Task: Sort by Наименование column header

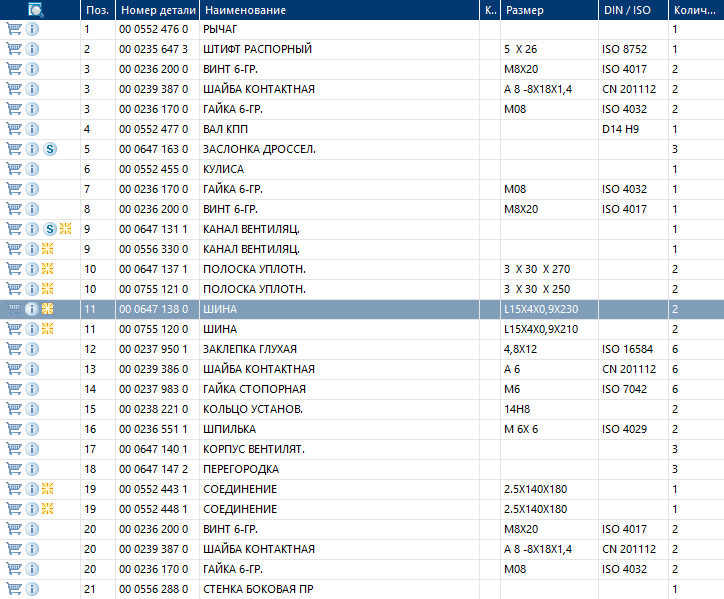Action: [339, 10]
